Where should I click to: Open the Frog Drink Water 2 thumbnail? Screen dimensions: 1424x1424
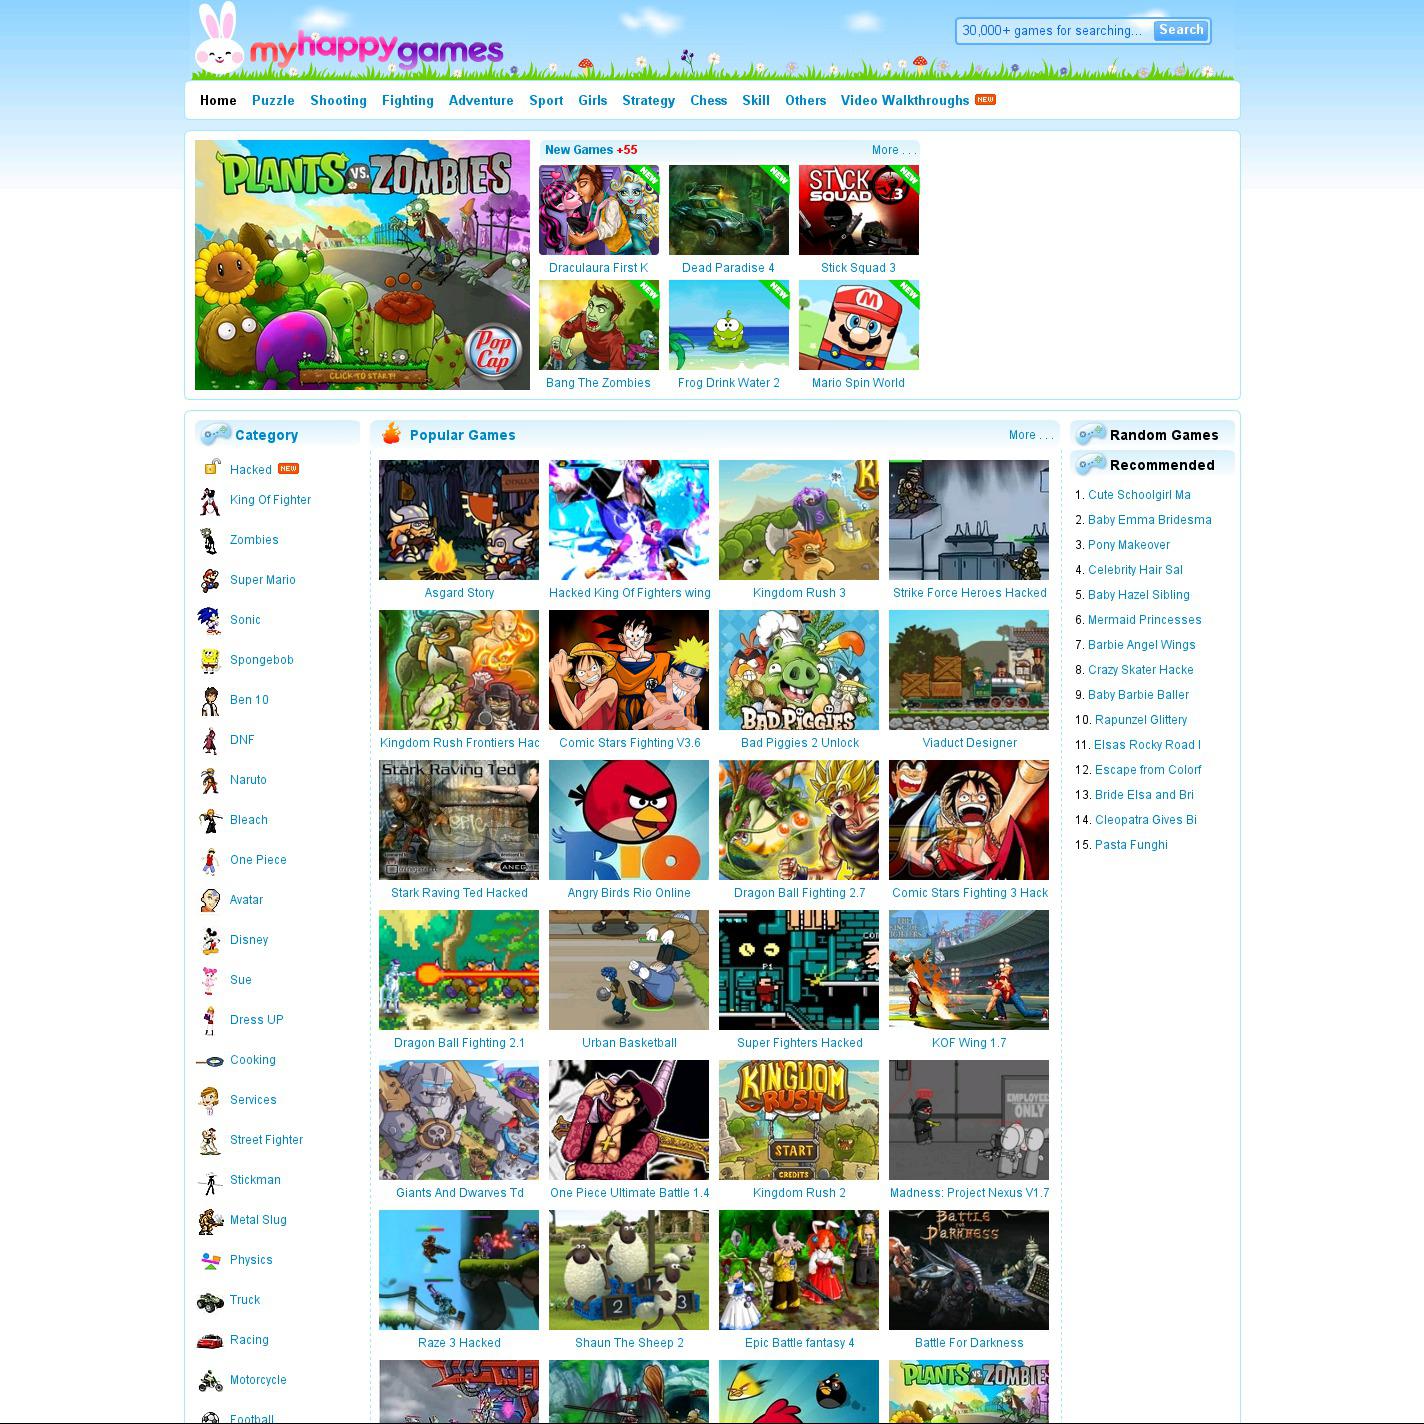pos(729,325)
